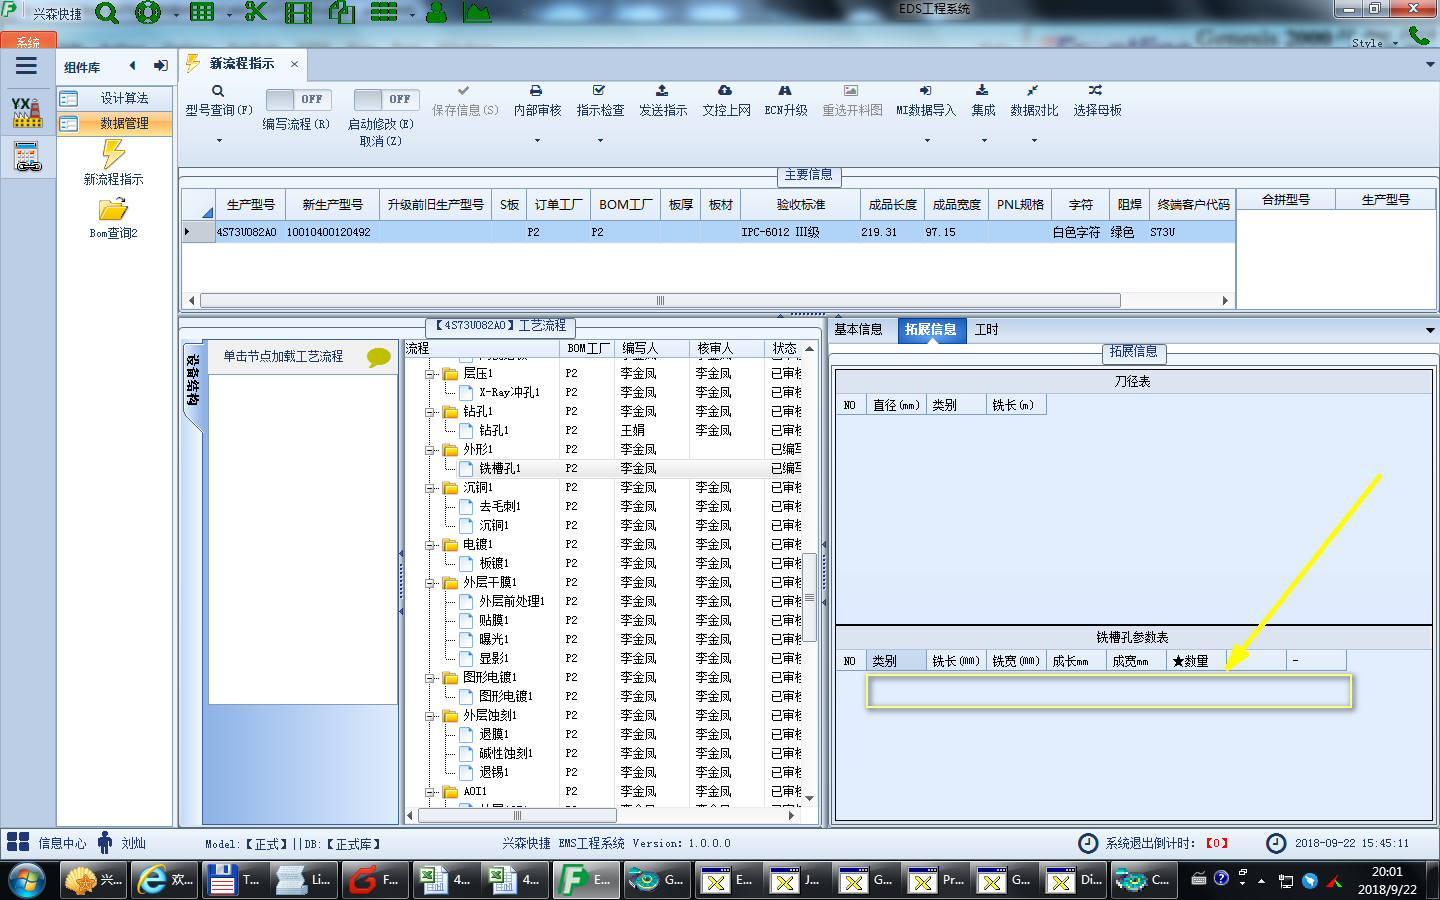Click the orange 系统 ribbon tab

(x=28, y=41)
